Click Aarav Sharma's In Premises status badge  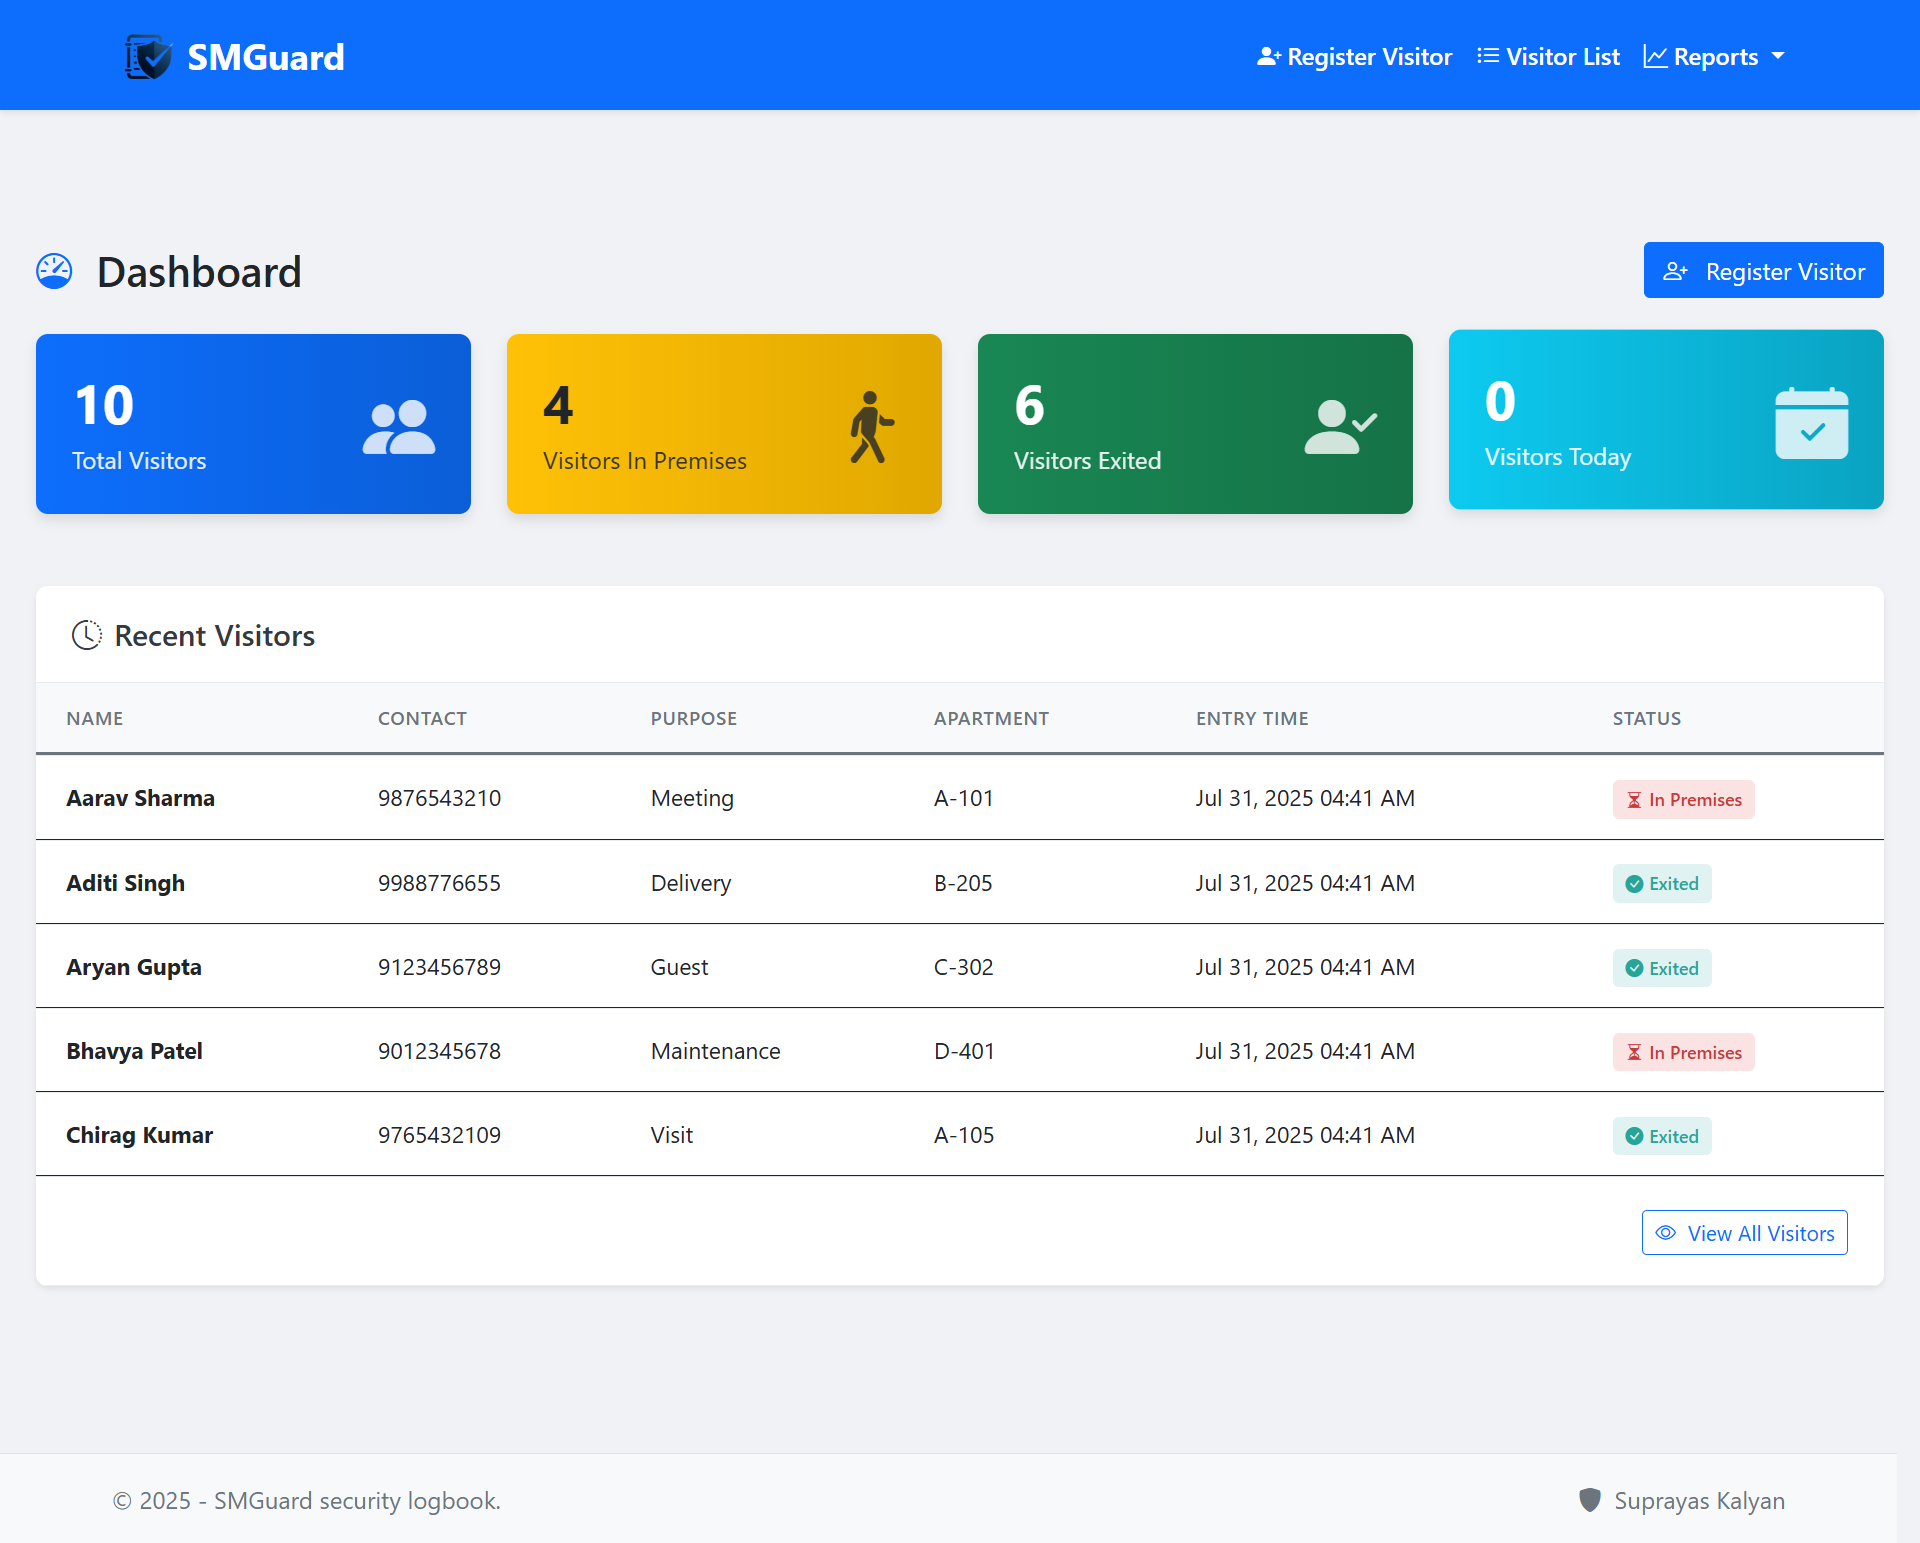tap(1683, 799)
